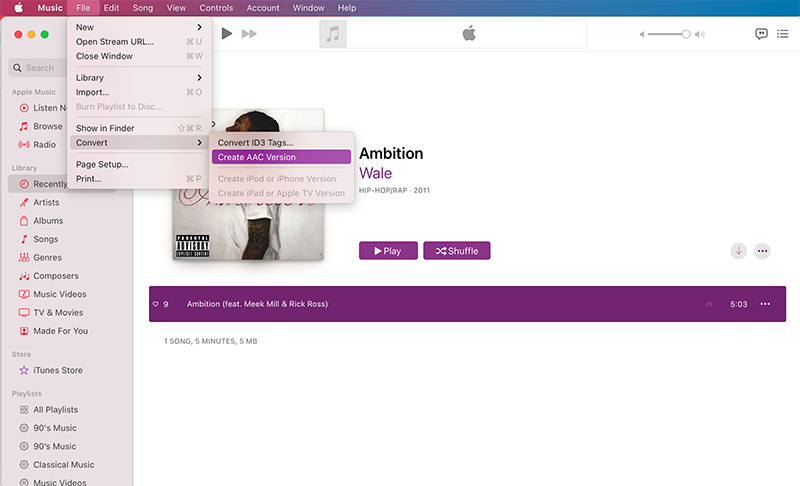Select Create AAC Version menu item
The height and width of the screenshot is (486, 800).
pos(281,157)
